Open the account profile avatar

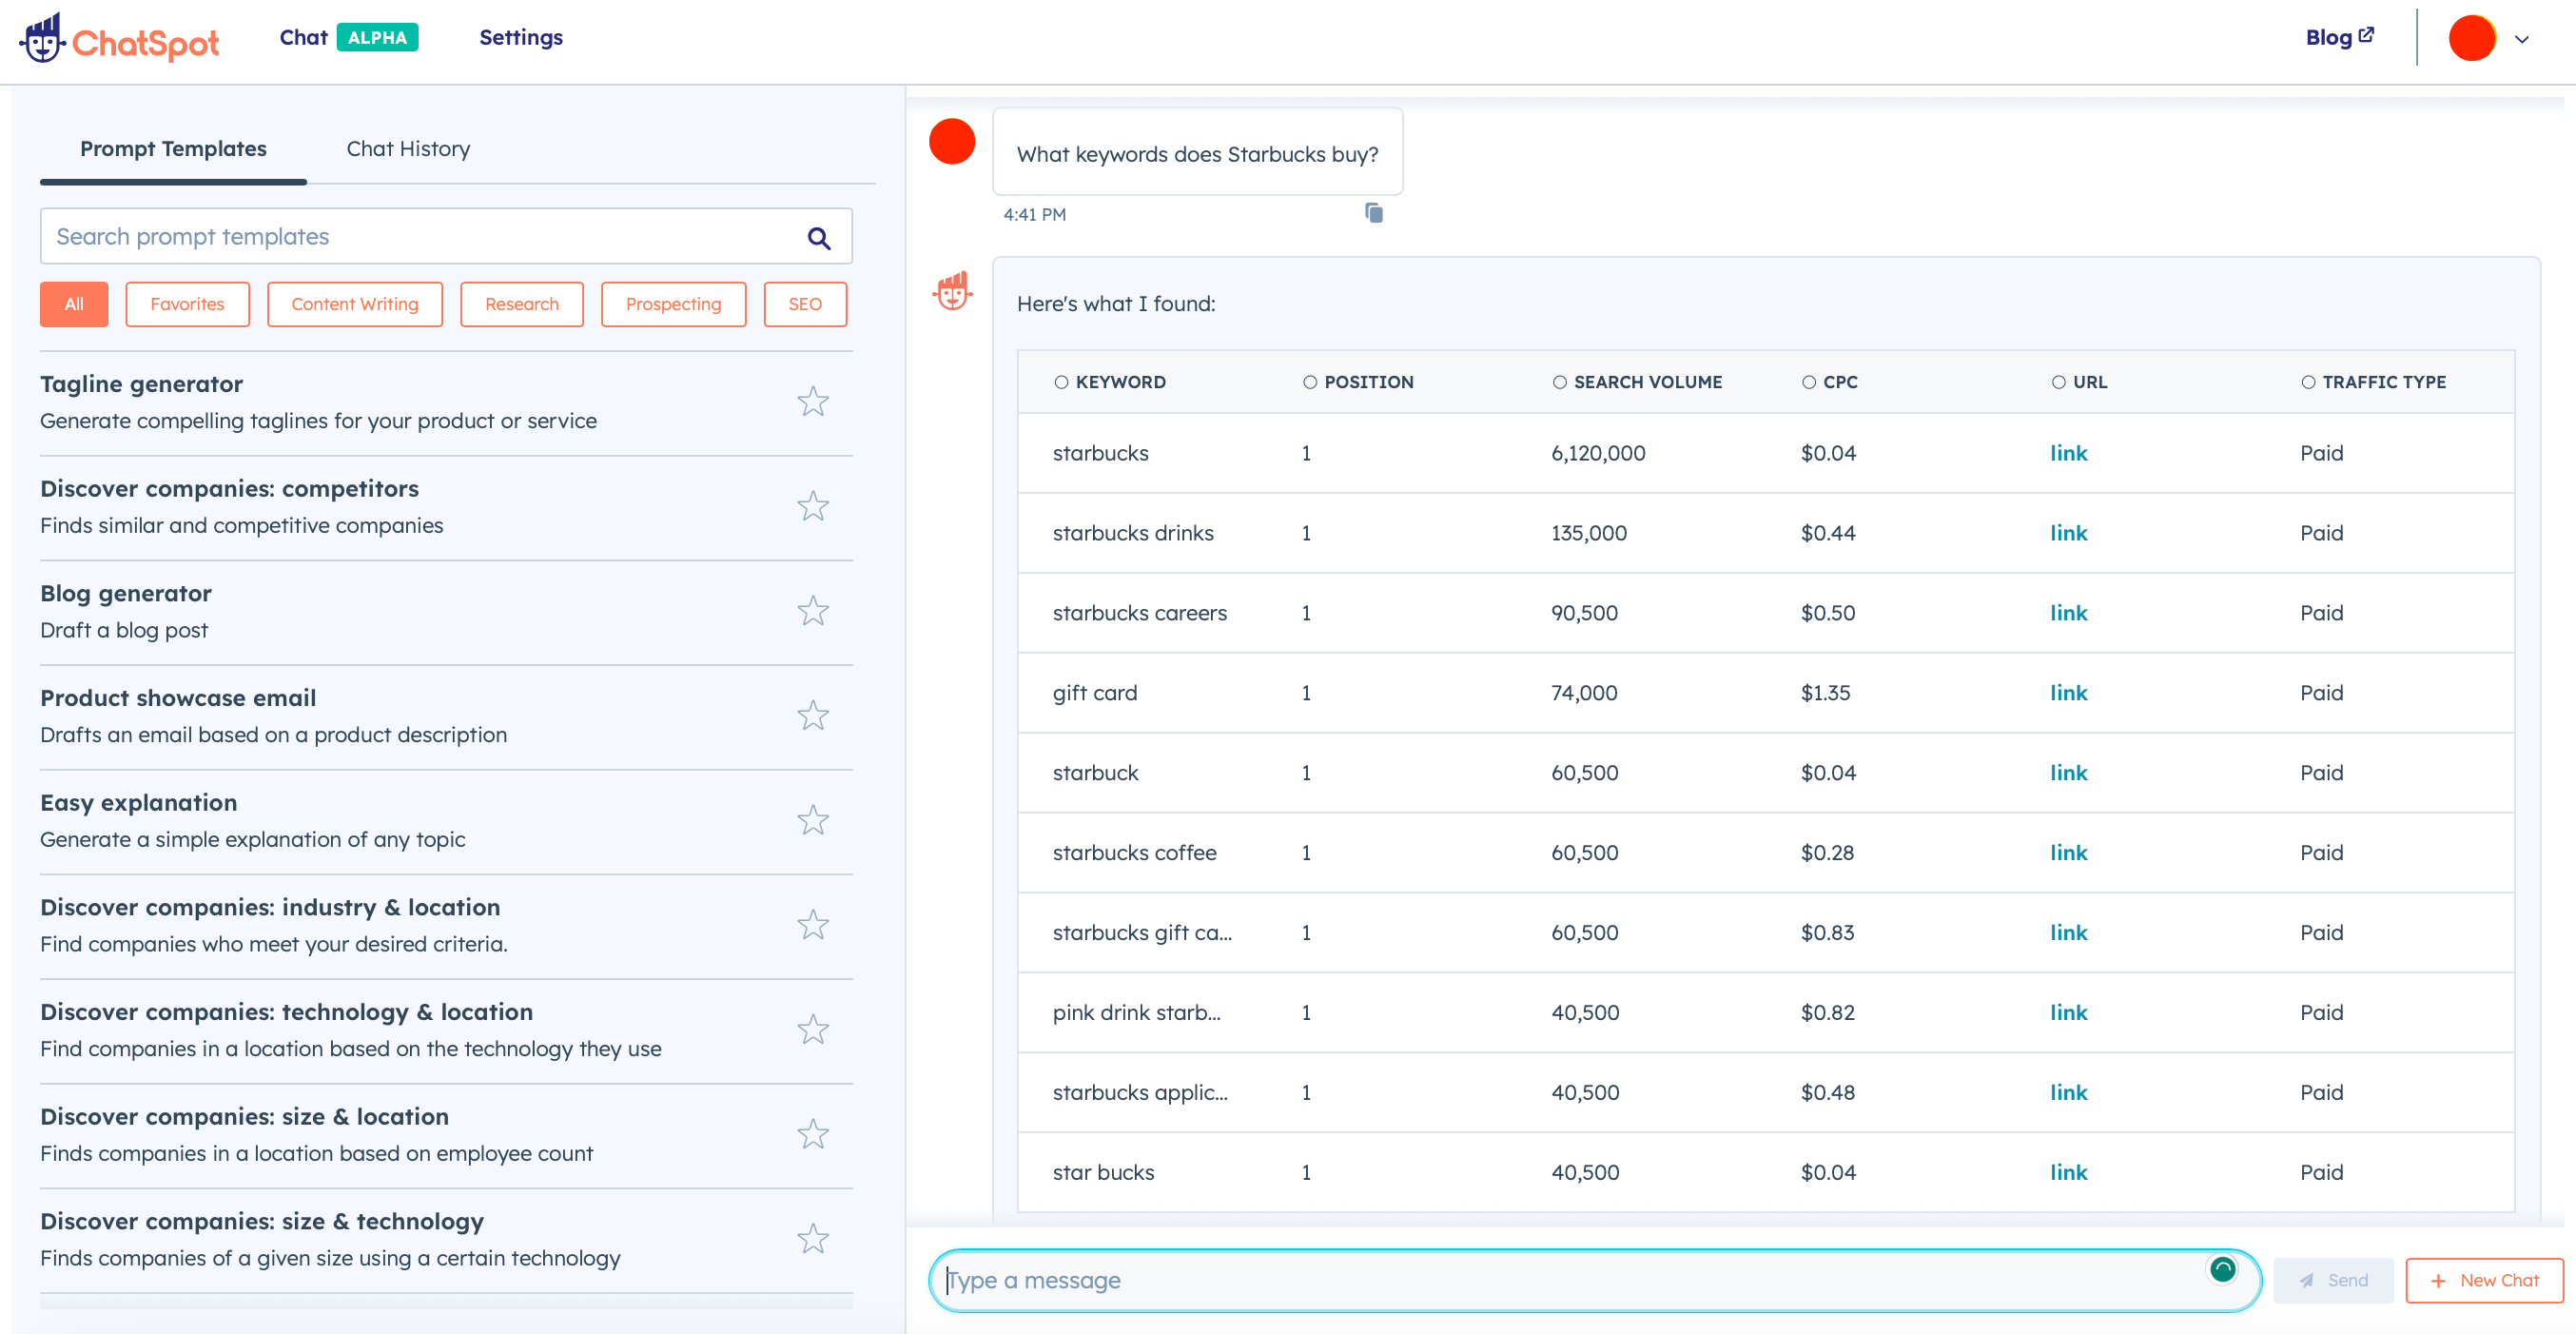click(x=2472, y=38)
